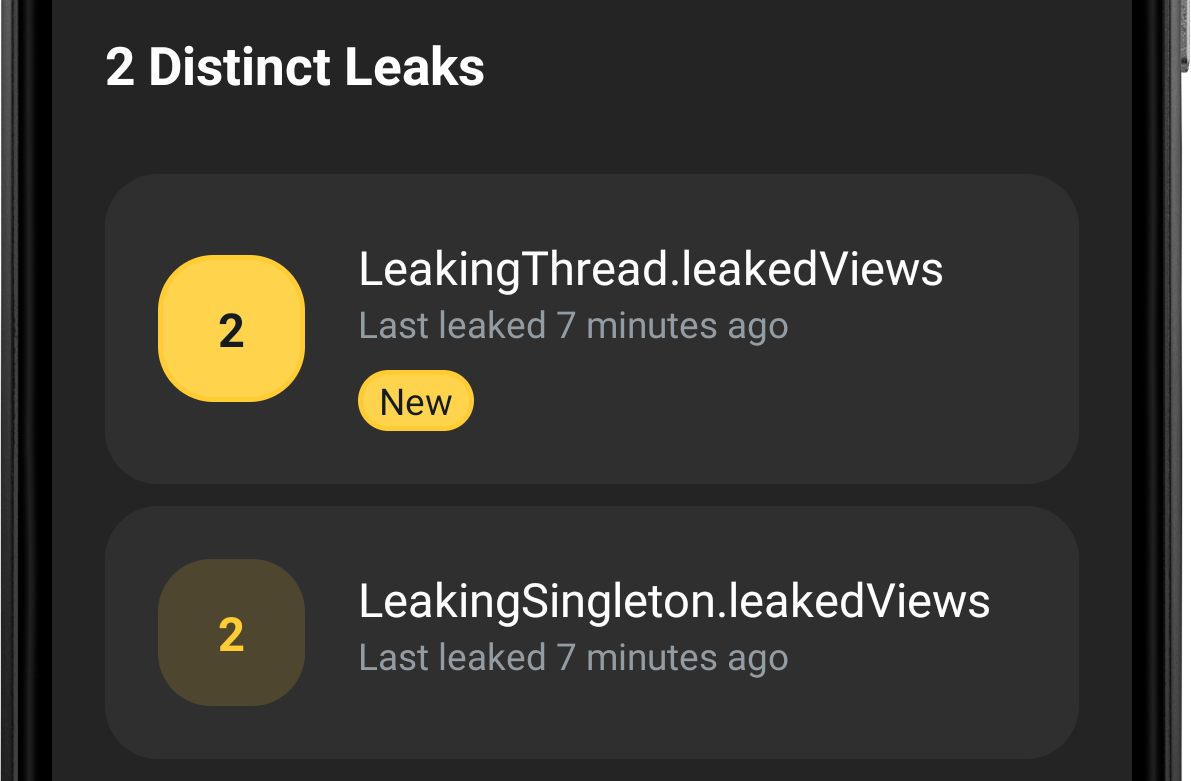Click the yellow New chip

pos(415,400)
